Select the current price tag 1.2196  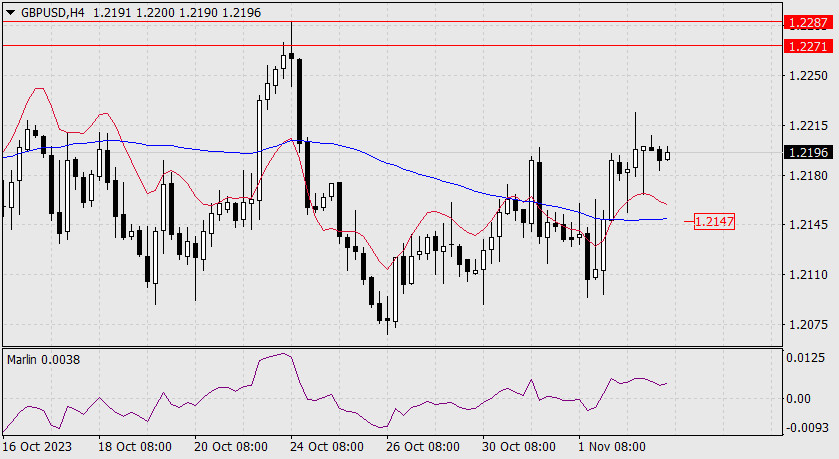[809, 152]
